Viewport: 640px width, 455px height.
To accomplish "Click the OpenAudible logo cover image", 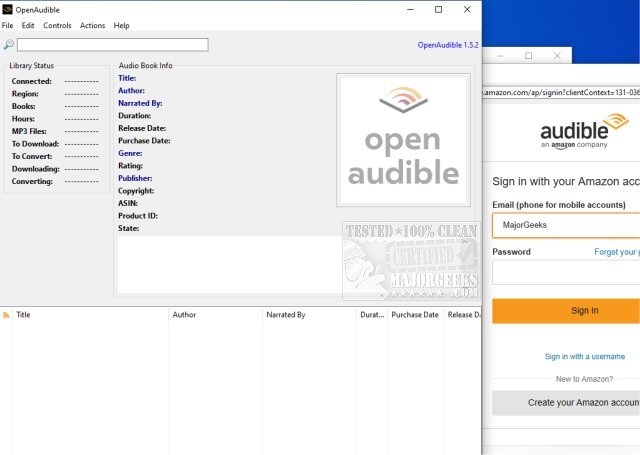I will tap(402, 140).
